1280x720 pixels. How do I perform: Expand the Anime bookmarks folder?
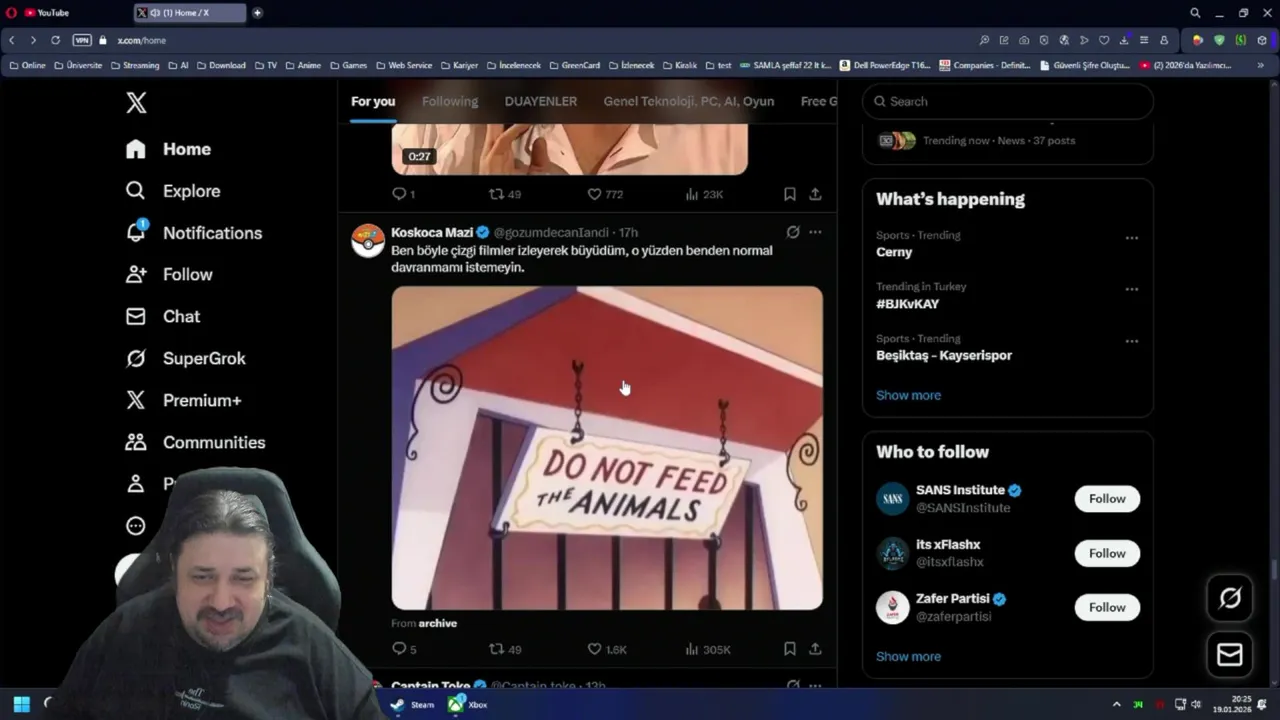coord(303,65)
